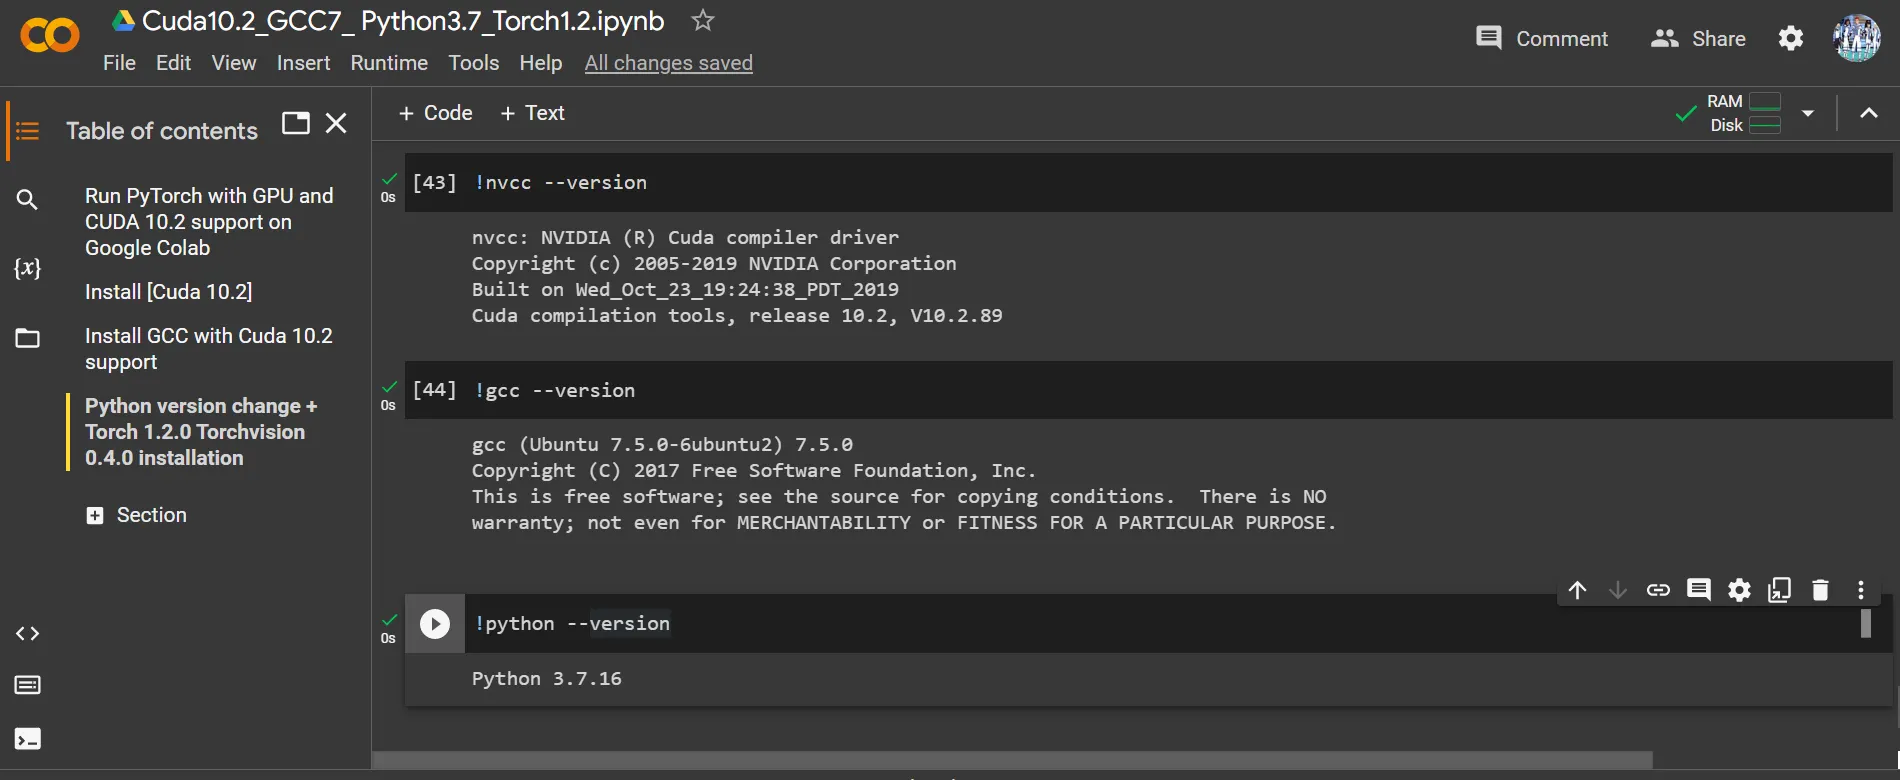This screenshot has height=780, width=1900.
Task: Expand RAM and Disk resources dropdown
Action: coord(1807,113)
